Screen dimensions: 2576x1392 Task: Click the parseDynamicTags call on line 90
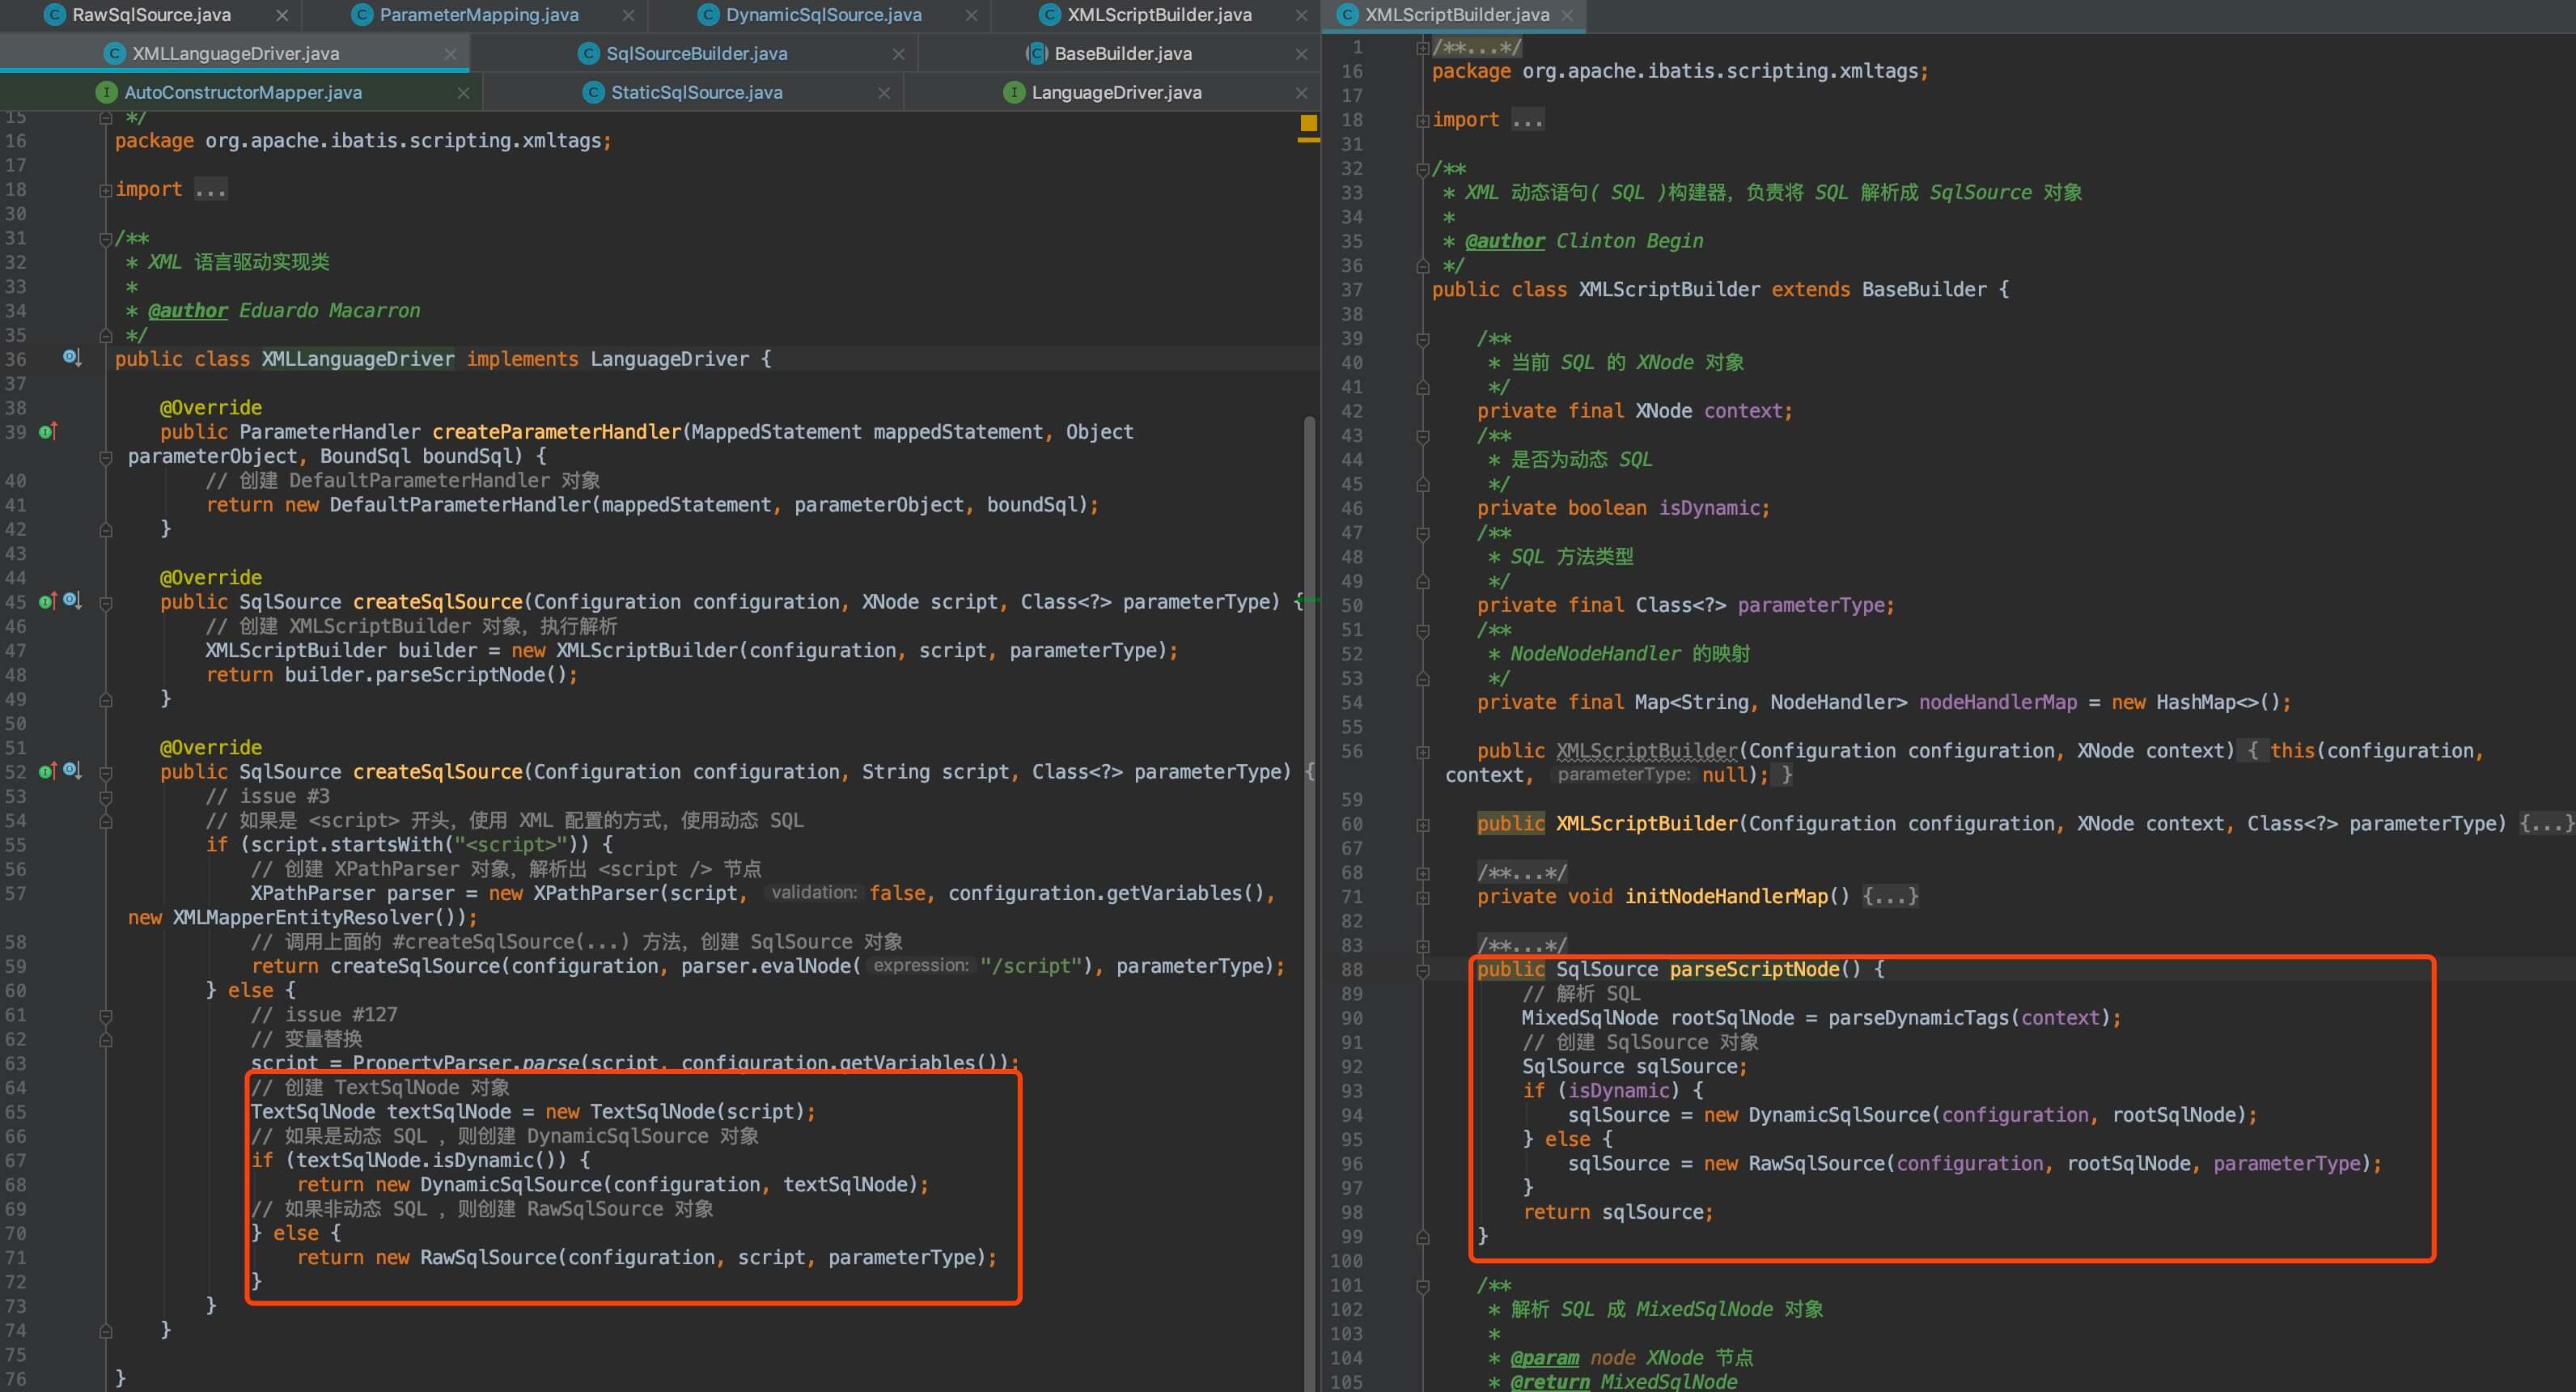tap(1919, 1018)
